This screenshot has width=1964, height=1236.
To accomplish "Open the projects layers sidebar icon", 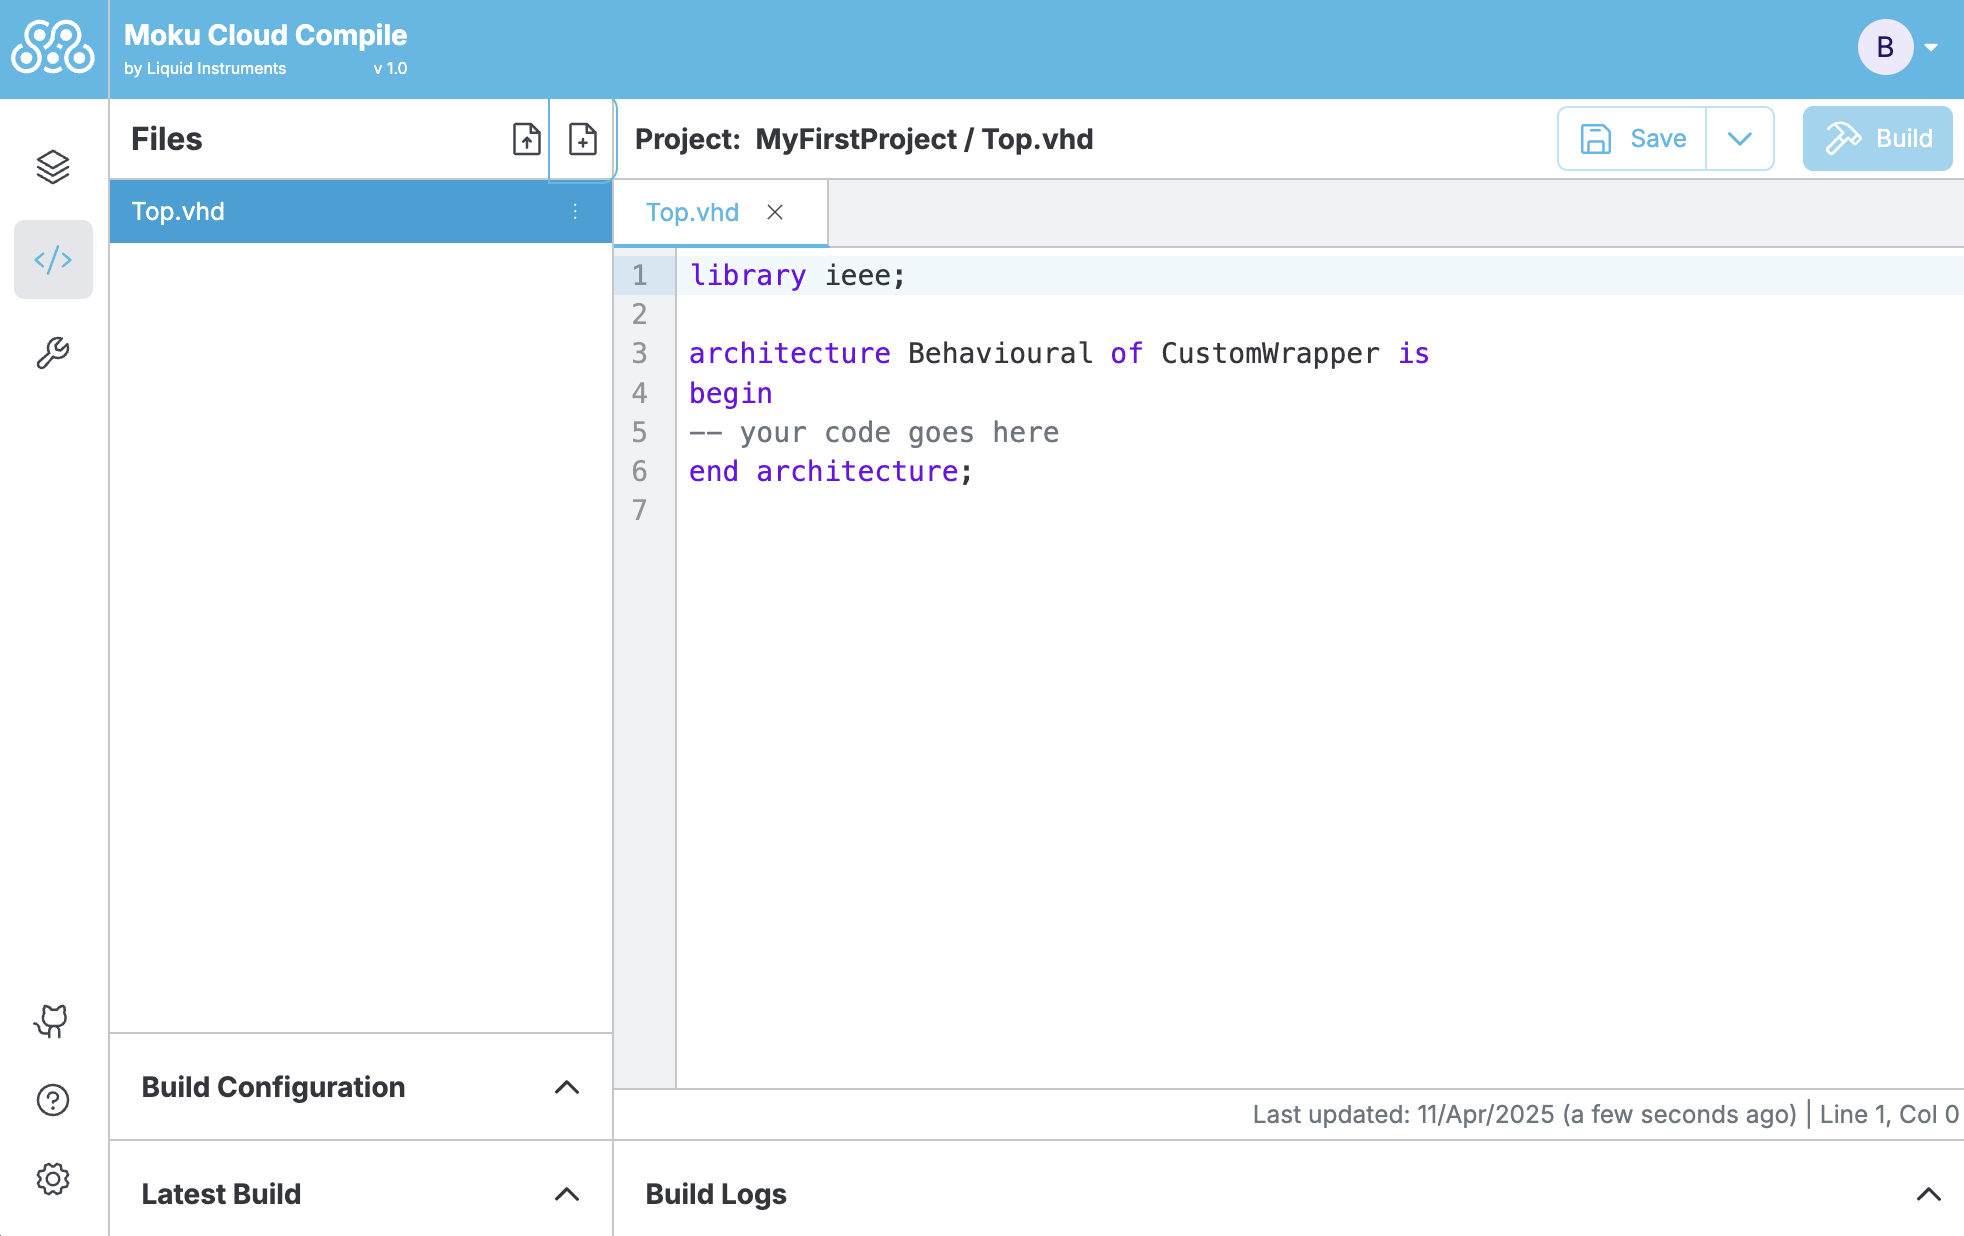I will [x=53, y=167].
